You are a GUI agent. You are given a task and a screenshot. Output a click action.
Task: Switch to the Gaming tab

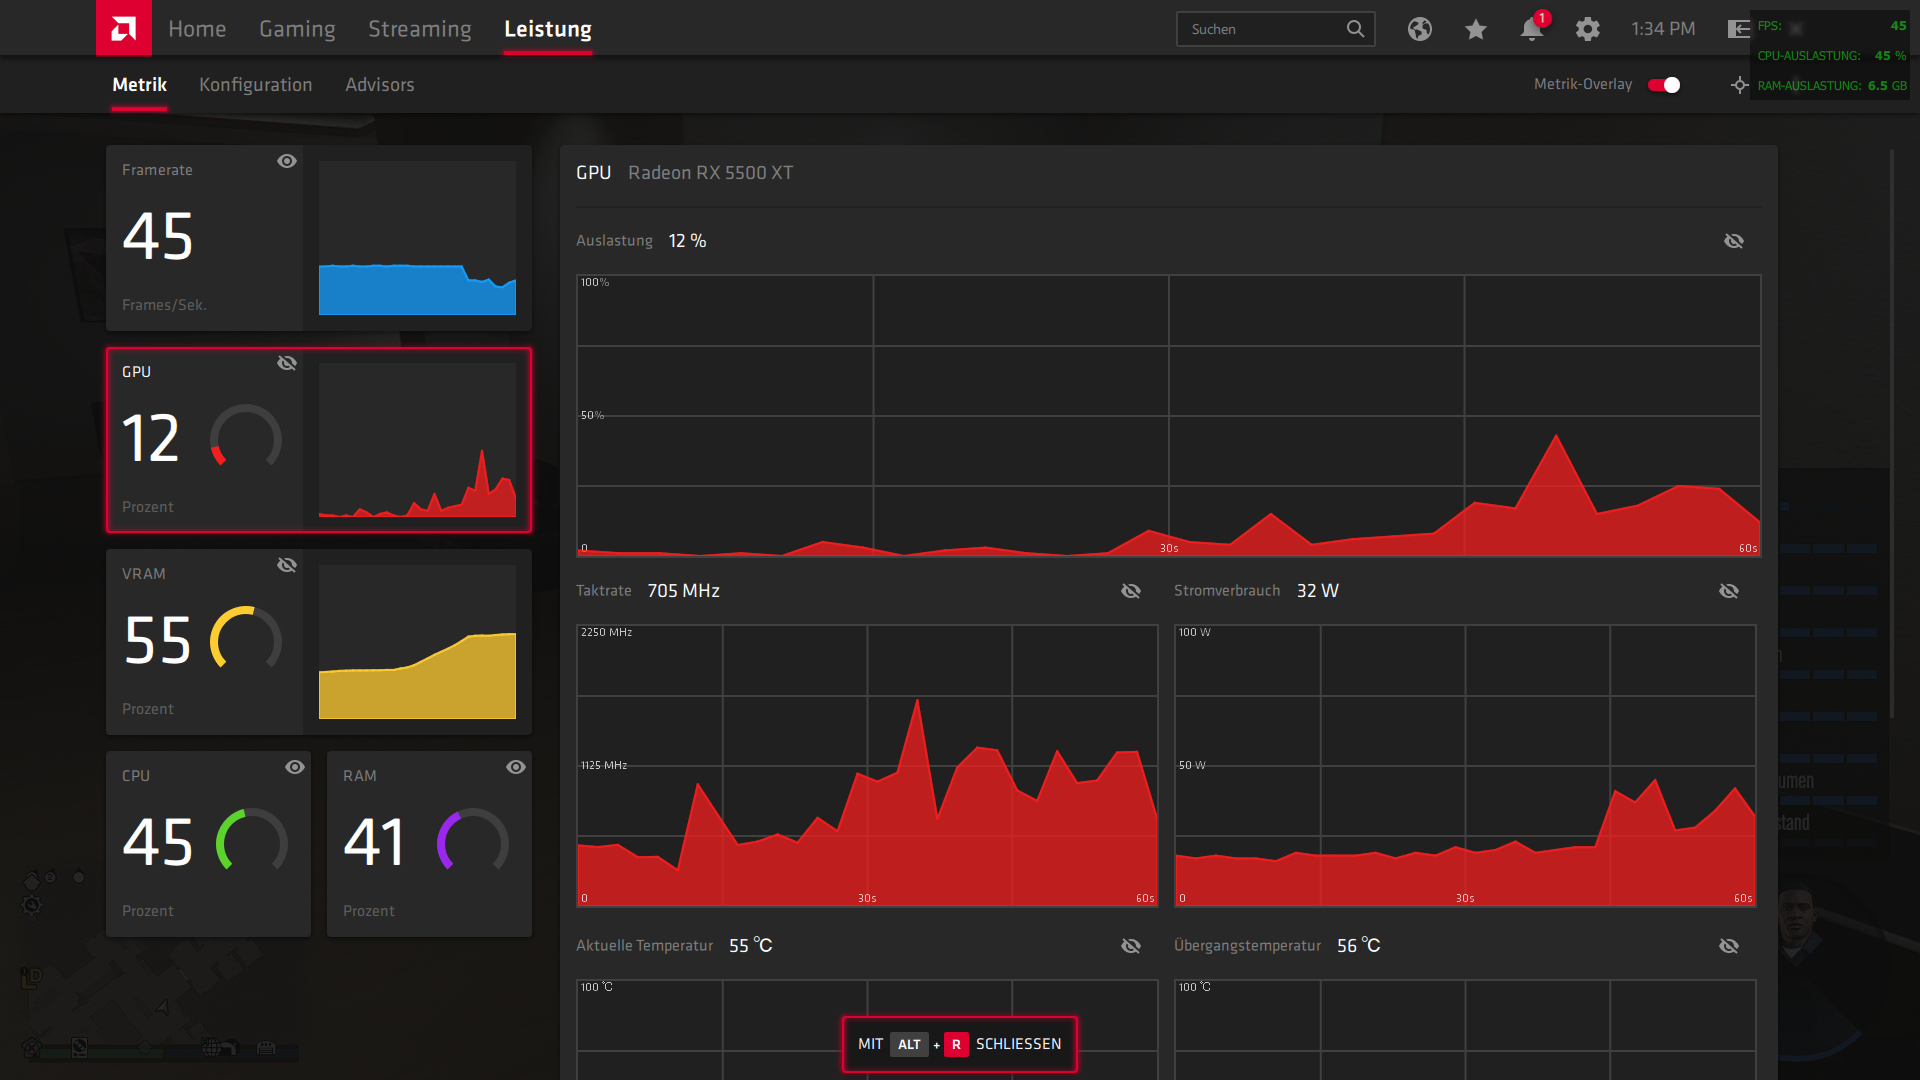tap(297, 29)
